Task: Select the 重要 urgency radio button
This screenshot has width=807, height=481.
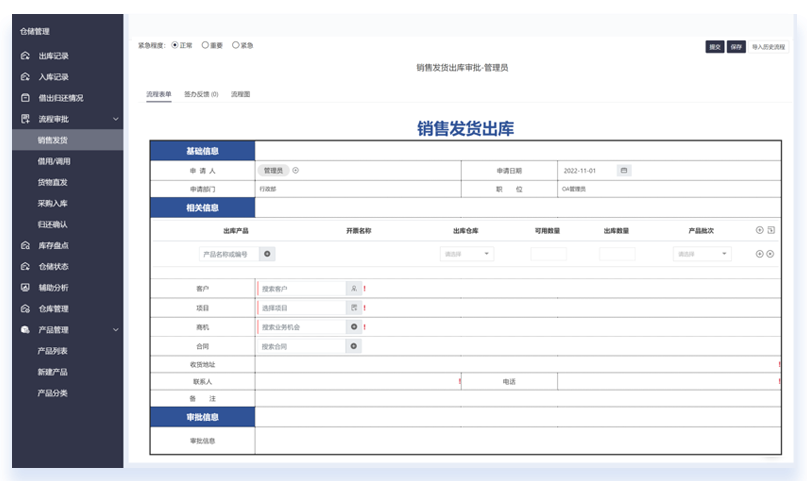Action: [x=206, y=45]
